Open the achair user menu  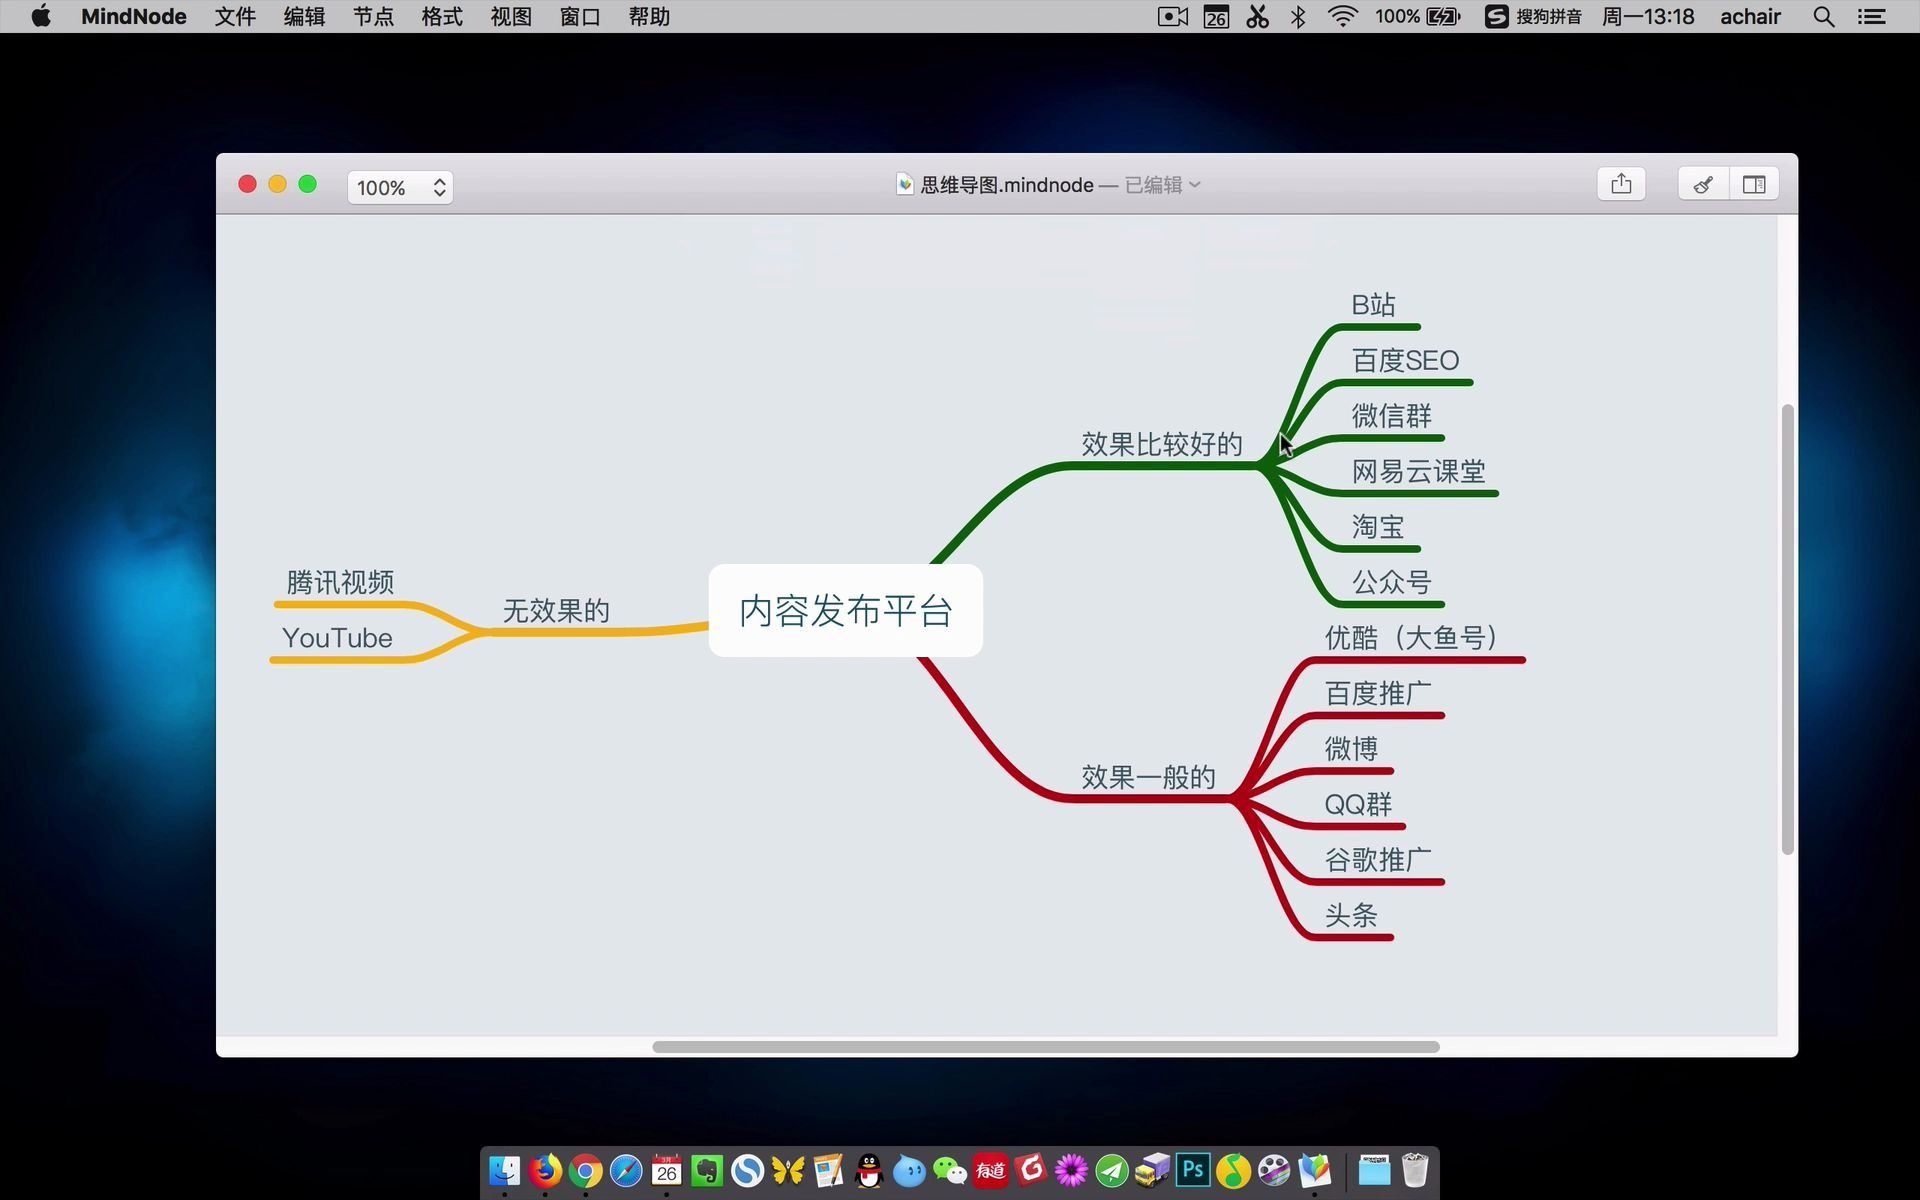tap(1750, 16)
